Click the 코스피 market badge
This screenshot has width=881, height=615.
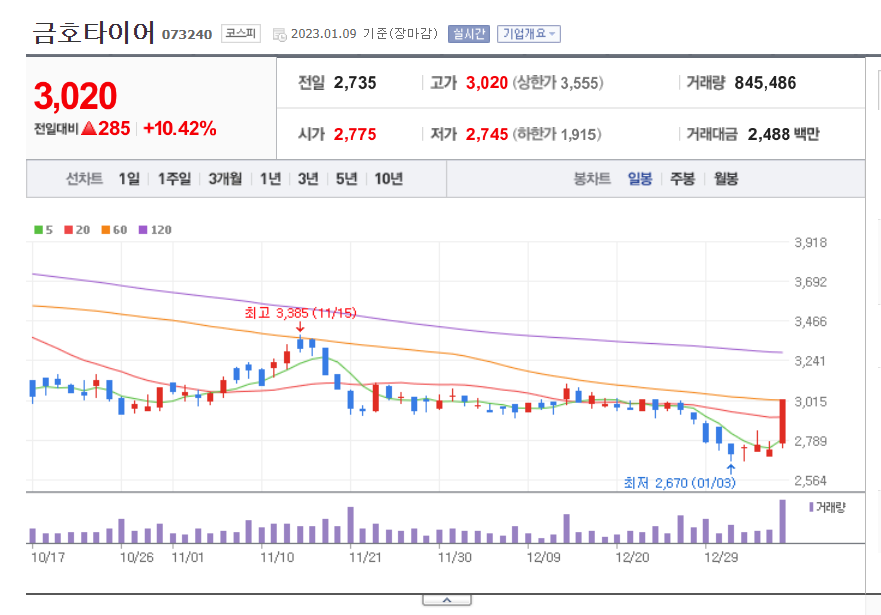pyautogui.click(x=240, y=34)
